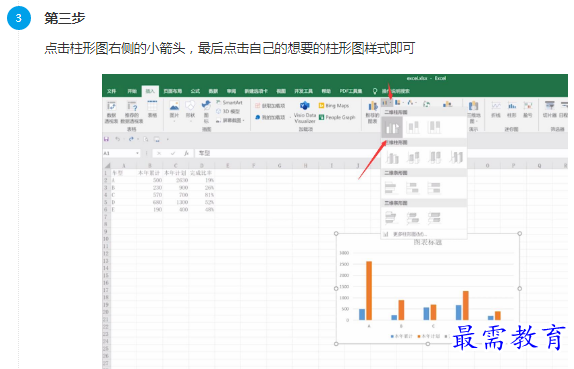Open the line chart dropdown in ribbon
Screen dimensions: 574x369
coord(412,103)
